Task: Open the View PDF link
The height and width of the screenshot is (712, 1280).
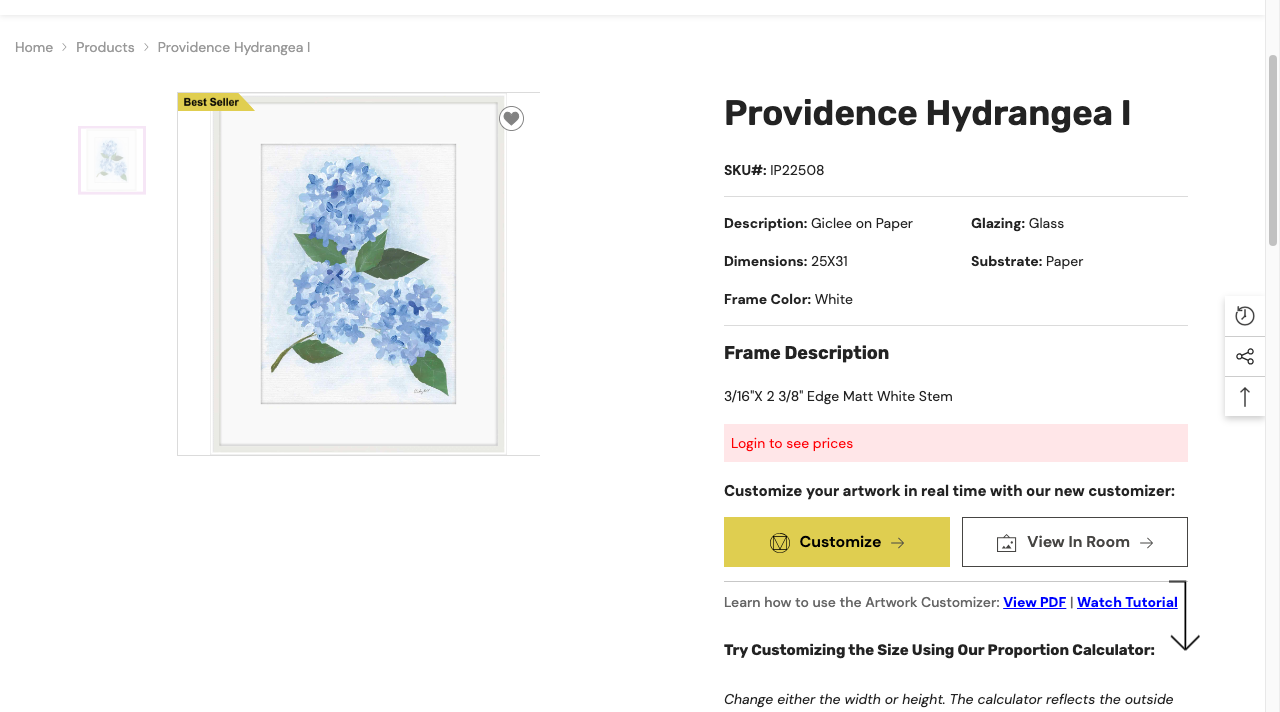Action: [x=1034, y=602]
